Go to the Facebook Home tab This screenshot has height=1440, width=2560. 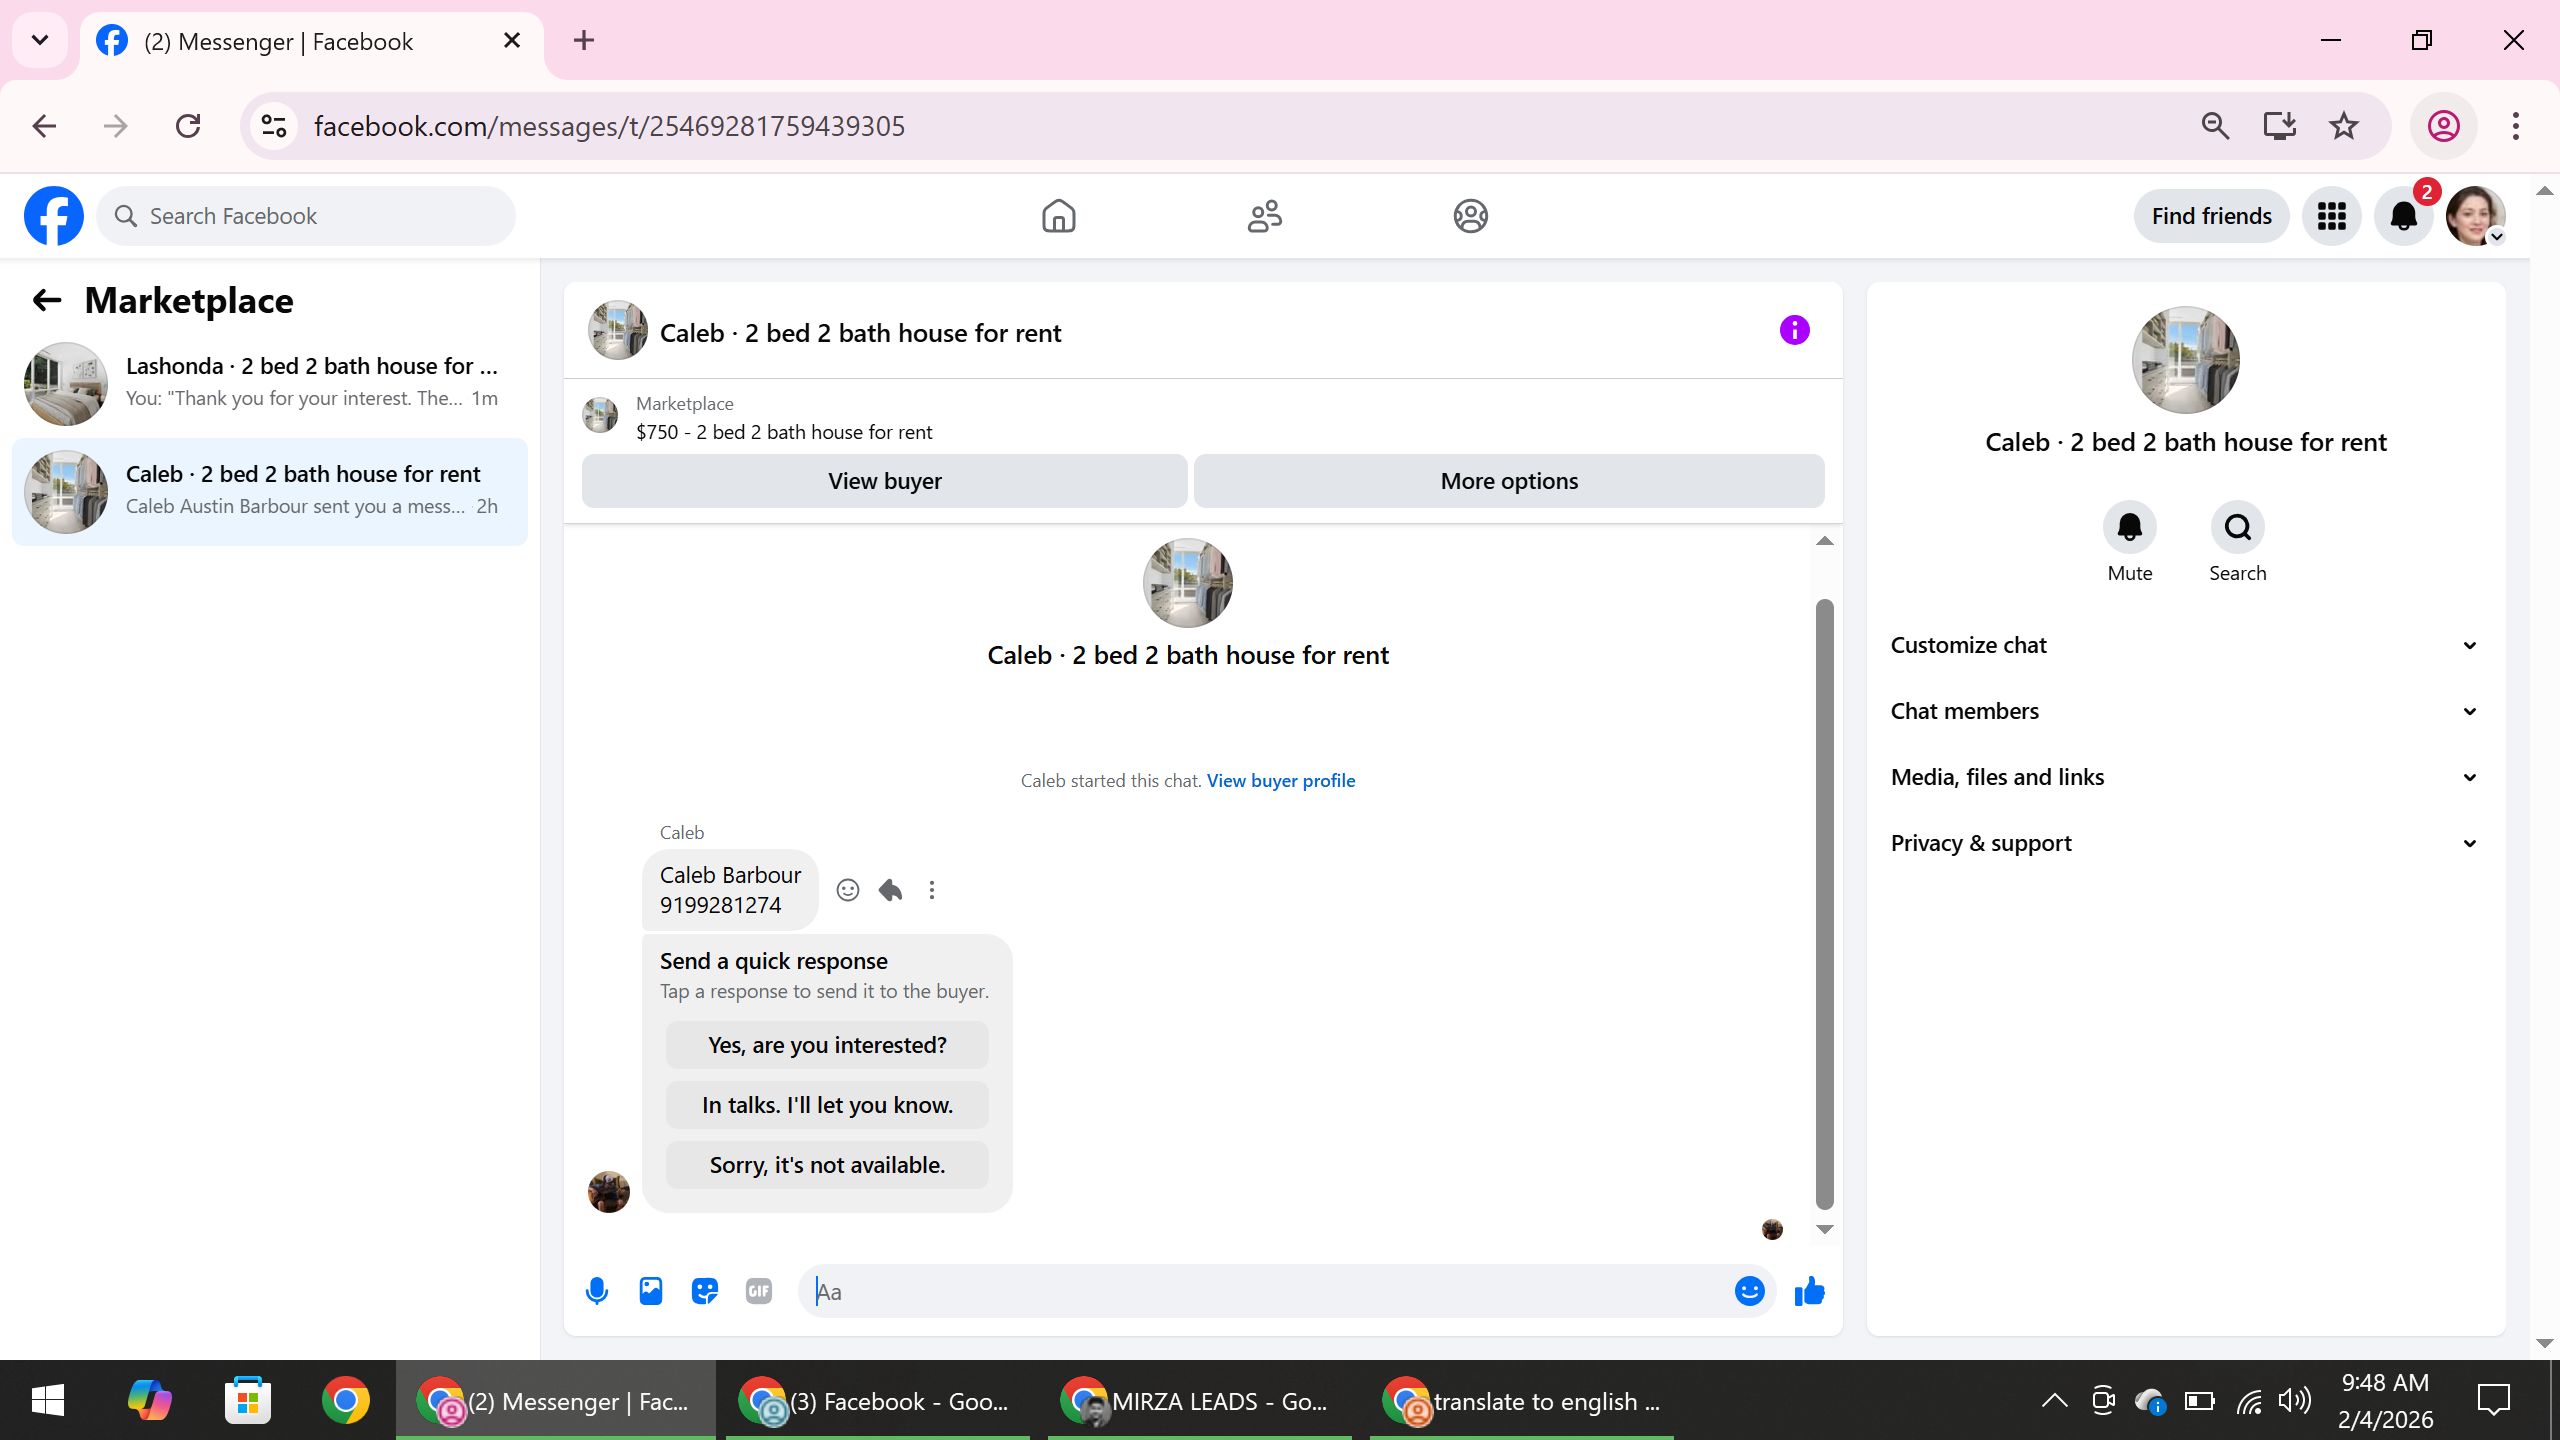[x=1058, y=216]
